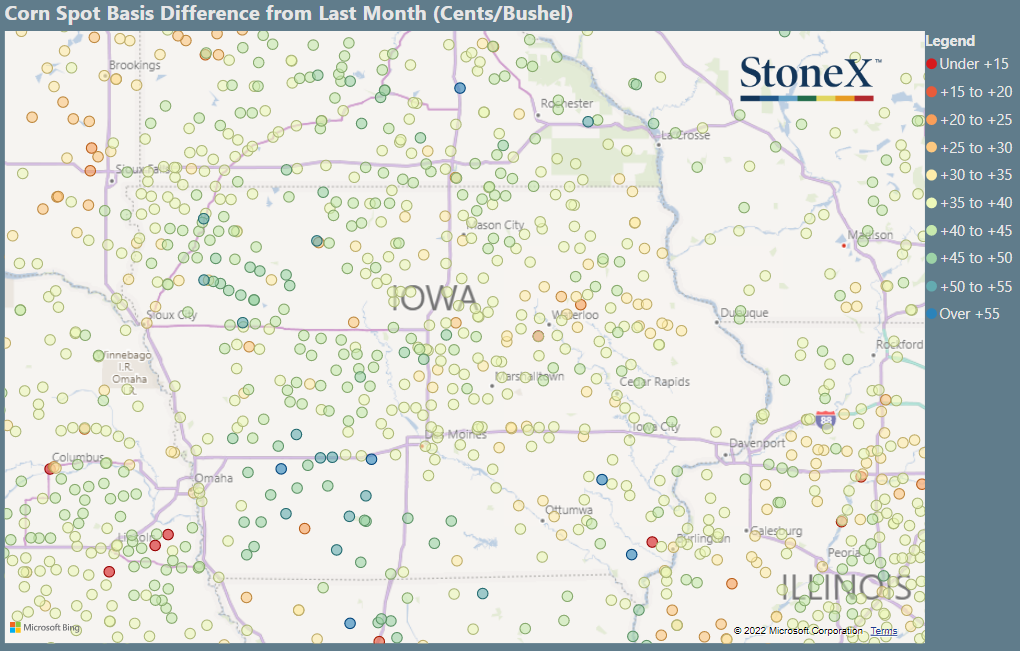Click the 'Davenport' city label
This screenshot has width=1020, height=651.
[757, 443]
